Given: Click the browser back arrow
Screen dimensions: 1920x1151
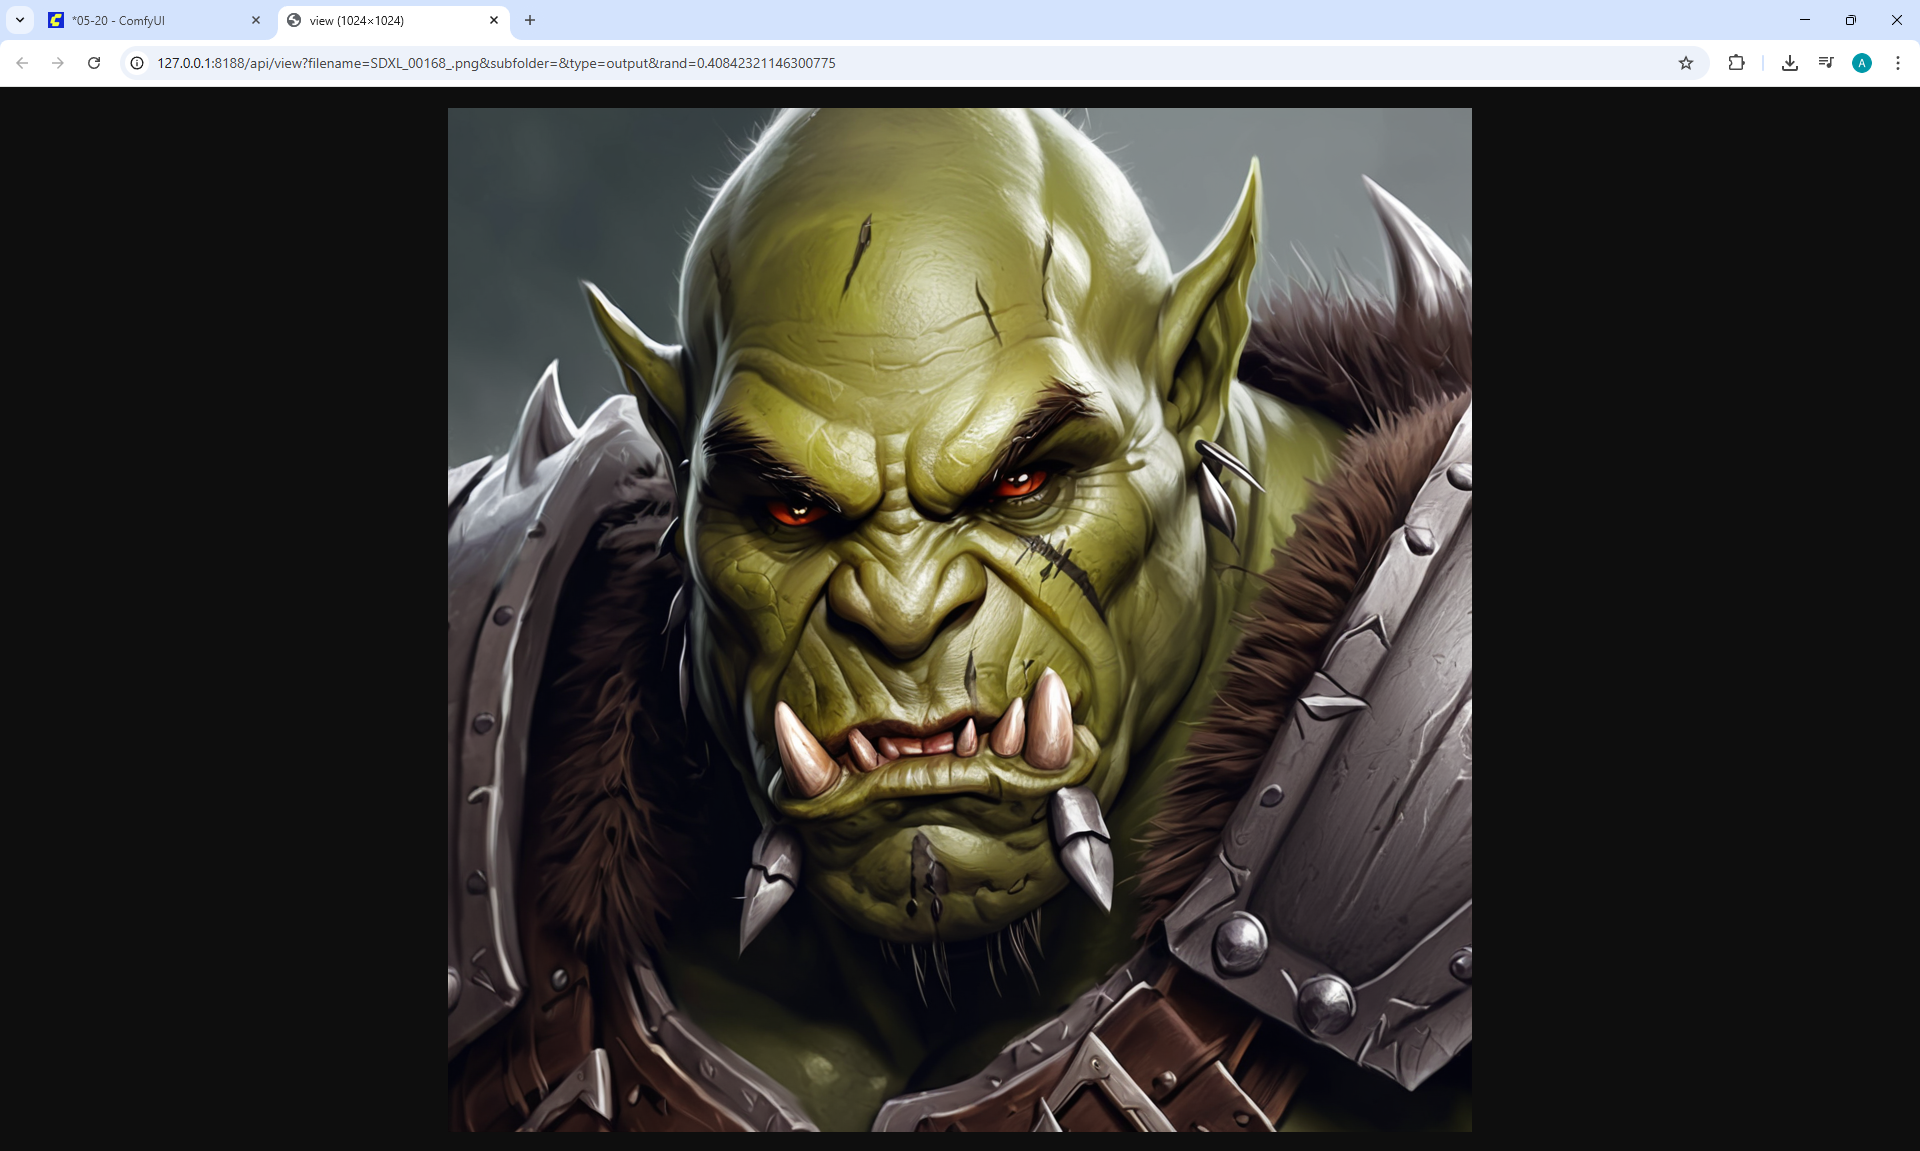Looking at the screenshot, I should [x=22, y=63].
